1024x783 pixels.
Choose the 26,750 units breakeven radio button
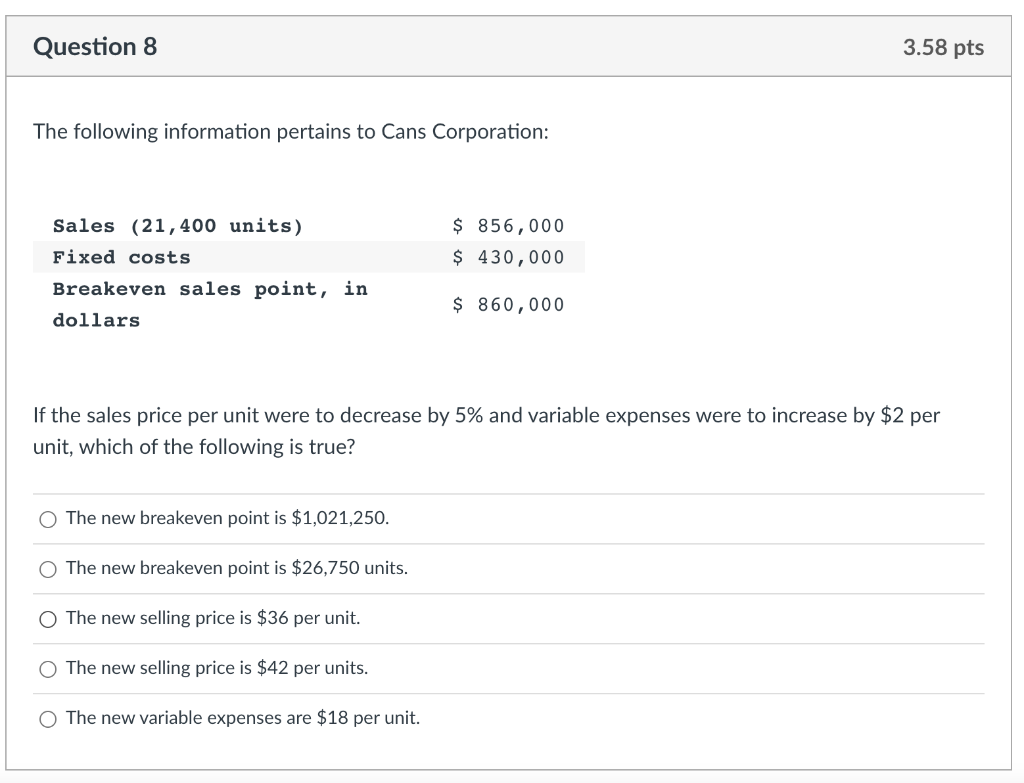click(x=48, y=569)
